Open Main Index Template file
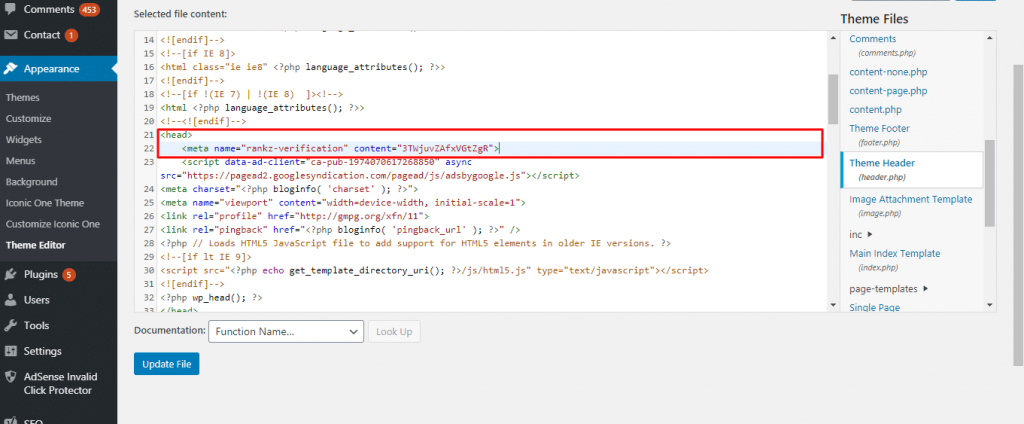The width and height of the screenshot is (1024, 424). (894, 253)
